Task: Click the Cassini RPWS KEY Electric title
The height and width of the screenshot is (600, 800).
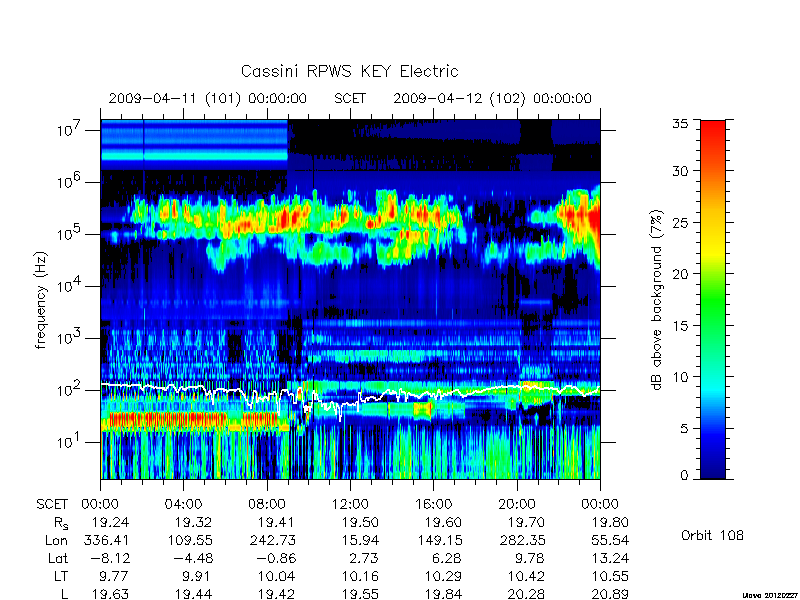Action: [349, 71]
